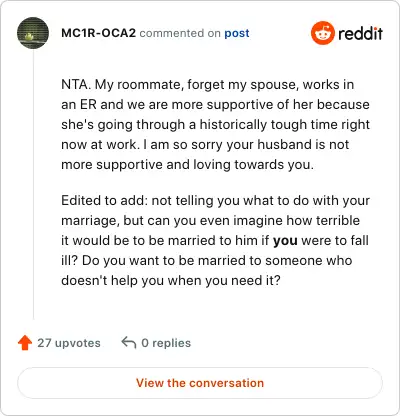Image resolution: width=400 pixels, height=416 pixels.
Task: Open MC1R-OCA2's avatar image
Action: coord(33,33)
